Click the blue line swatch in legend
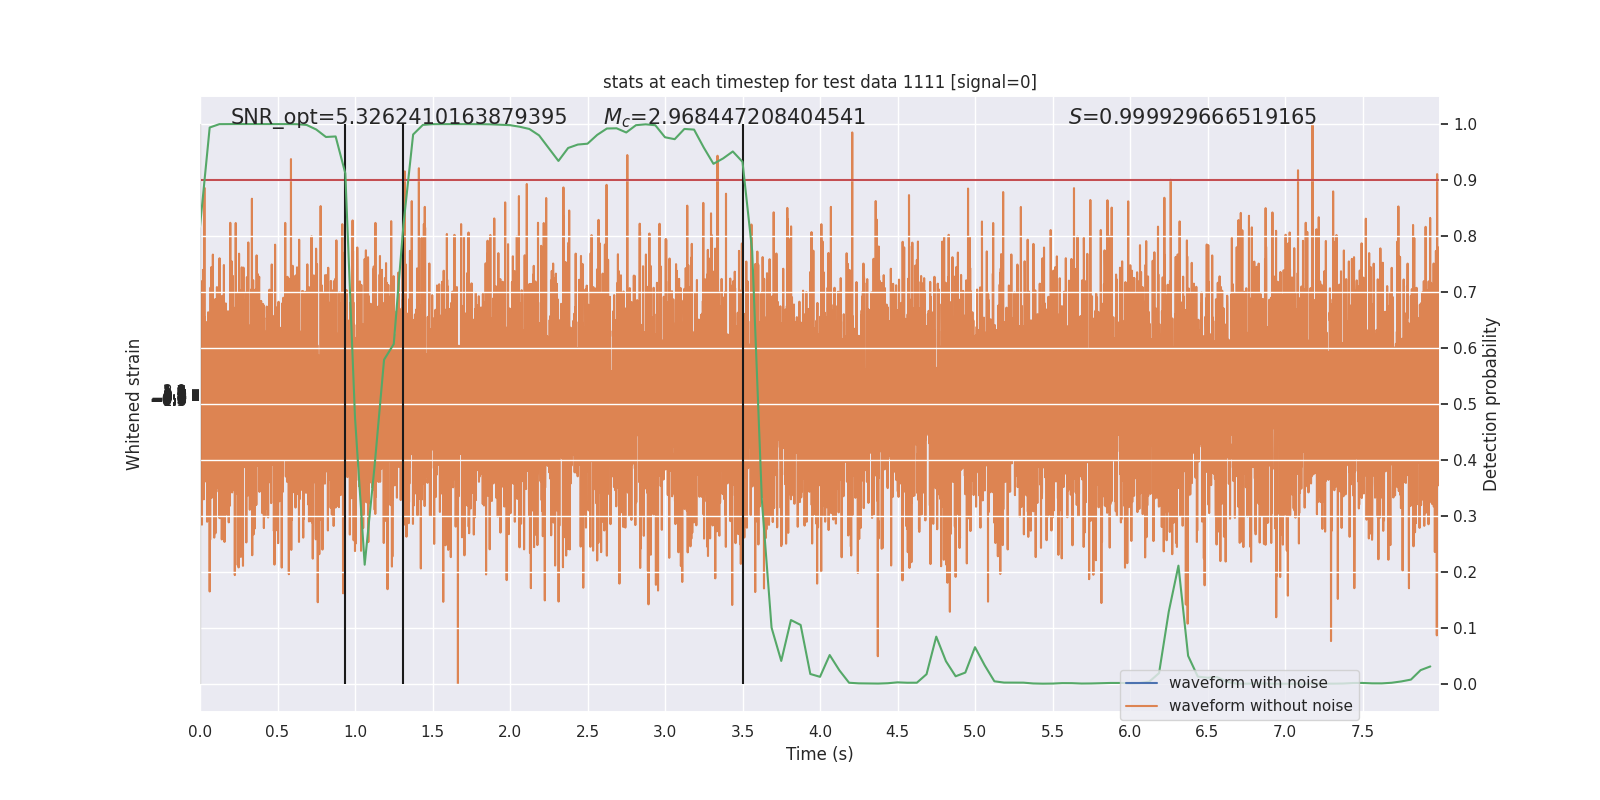This screenshot has height=800, width=1600. 1141,683
